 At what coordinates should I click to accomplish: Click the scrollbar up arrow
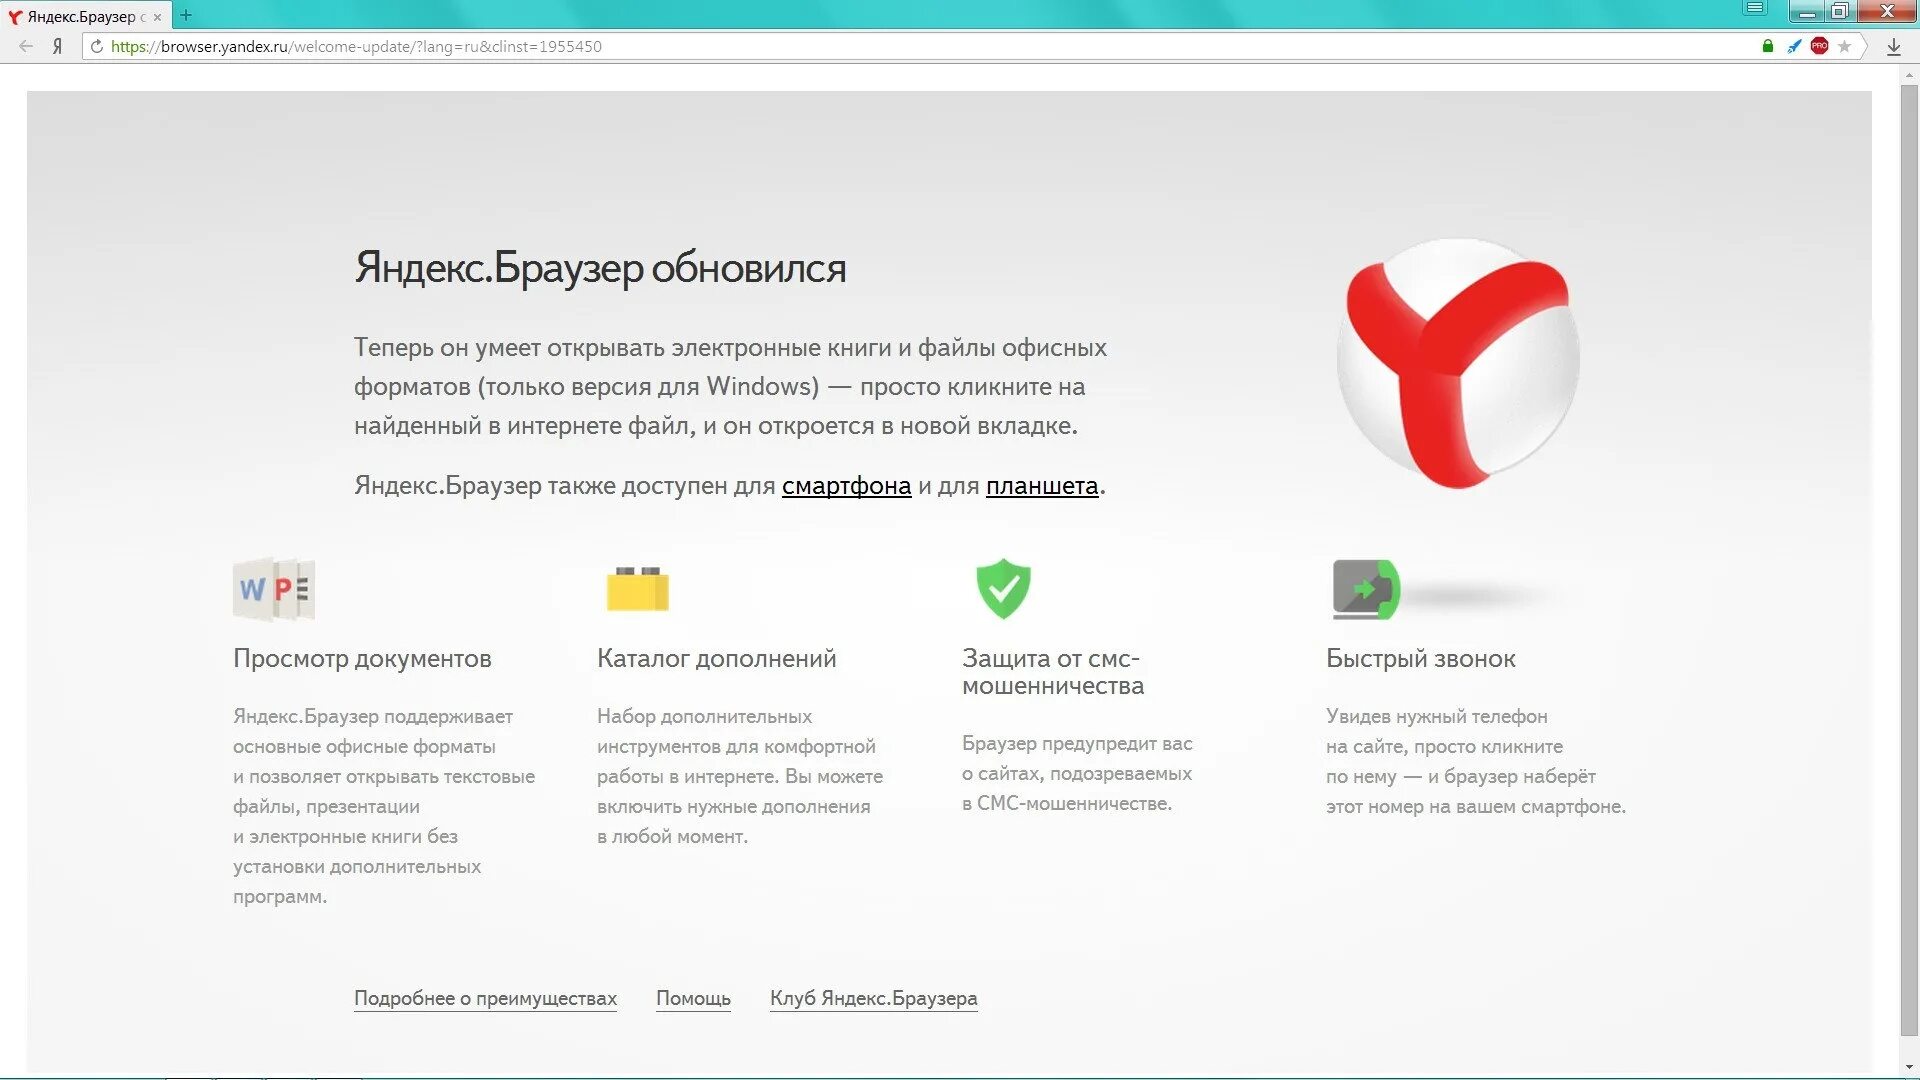[1909, 74]
